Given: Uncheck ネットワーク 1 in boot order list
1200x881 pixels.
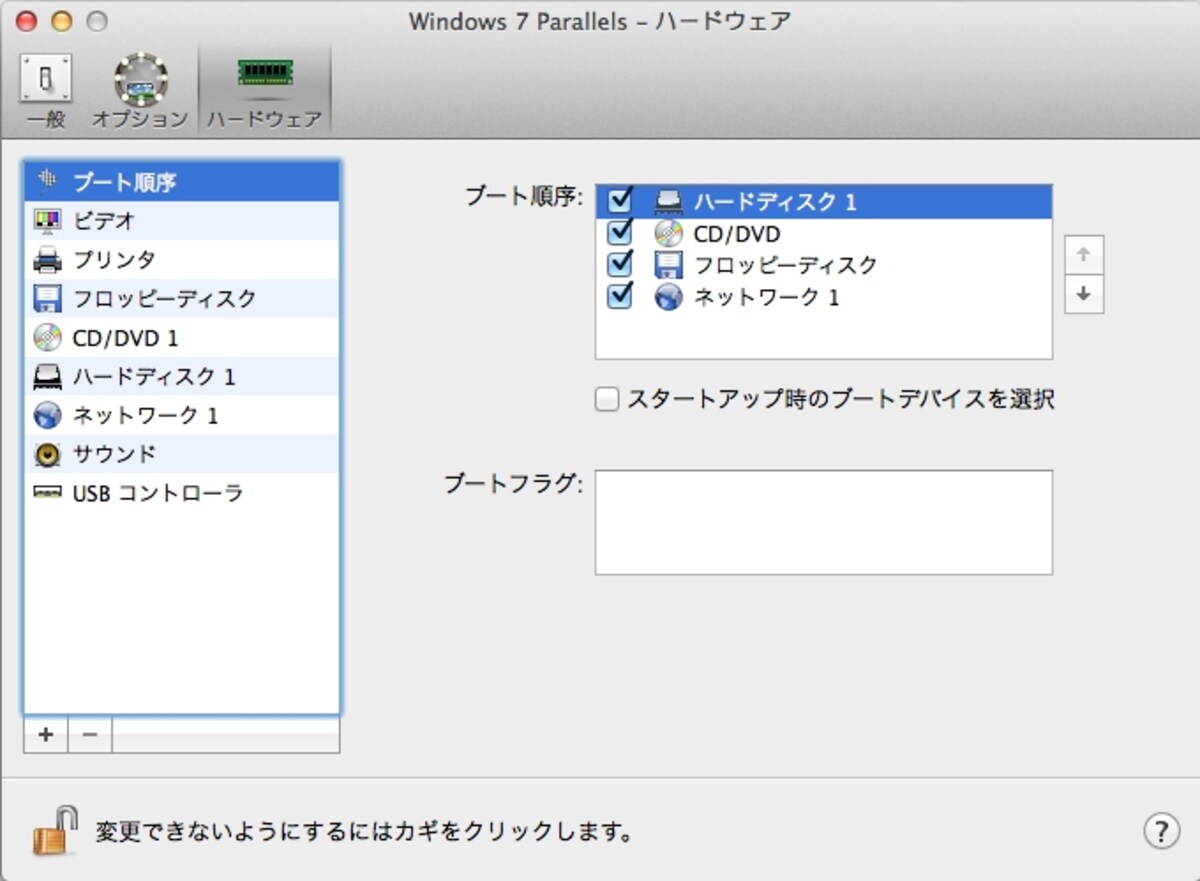Looking at the screenshot, I should [x=621, y=296].
